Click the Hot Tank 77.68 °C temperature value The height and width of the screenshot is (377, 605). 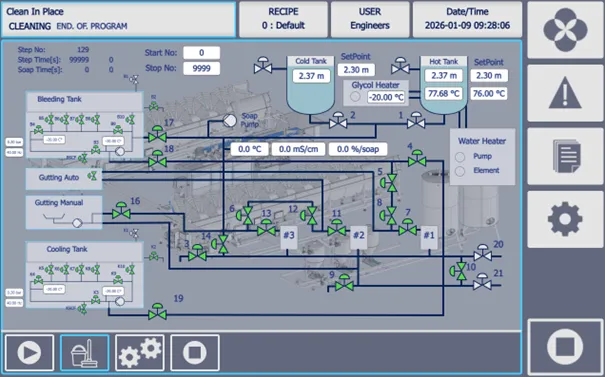click(x=444, y=93)
